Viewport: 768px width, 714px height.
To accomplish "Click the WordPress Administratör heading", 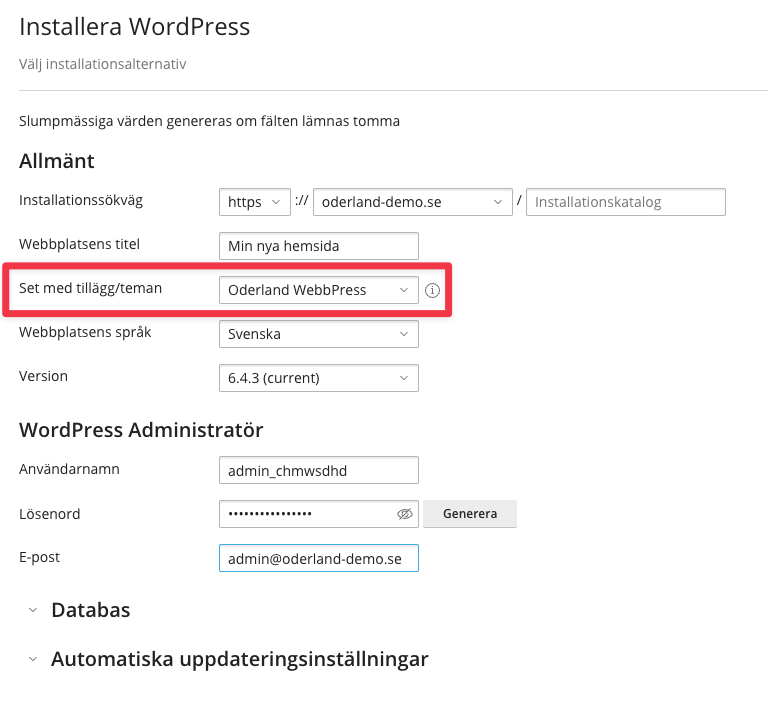I will pyautogui.click(x=141, y=430).
